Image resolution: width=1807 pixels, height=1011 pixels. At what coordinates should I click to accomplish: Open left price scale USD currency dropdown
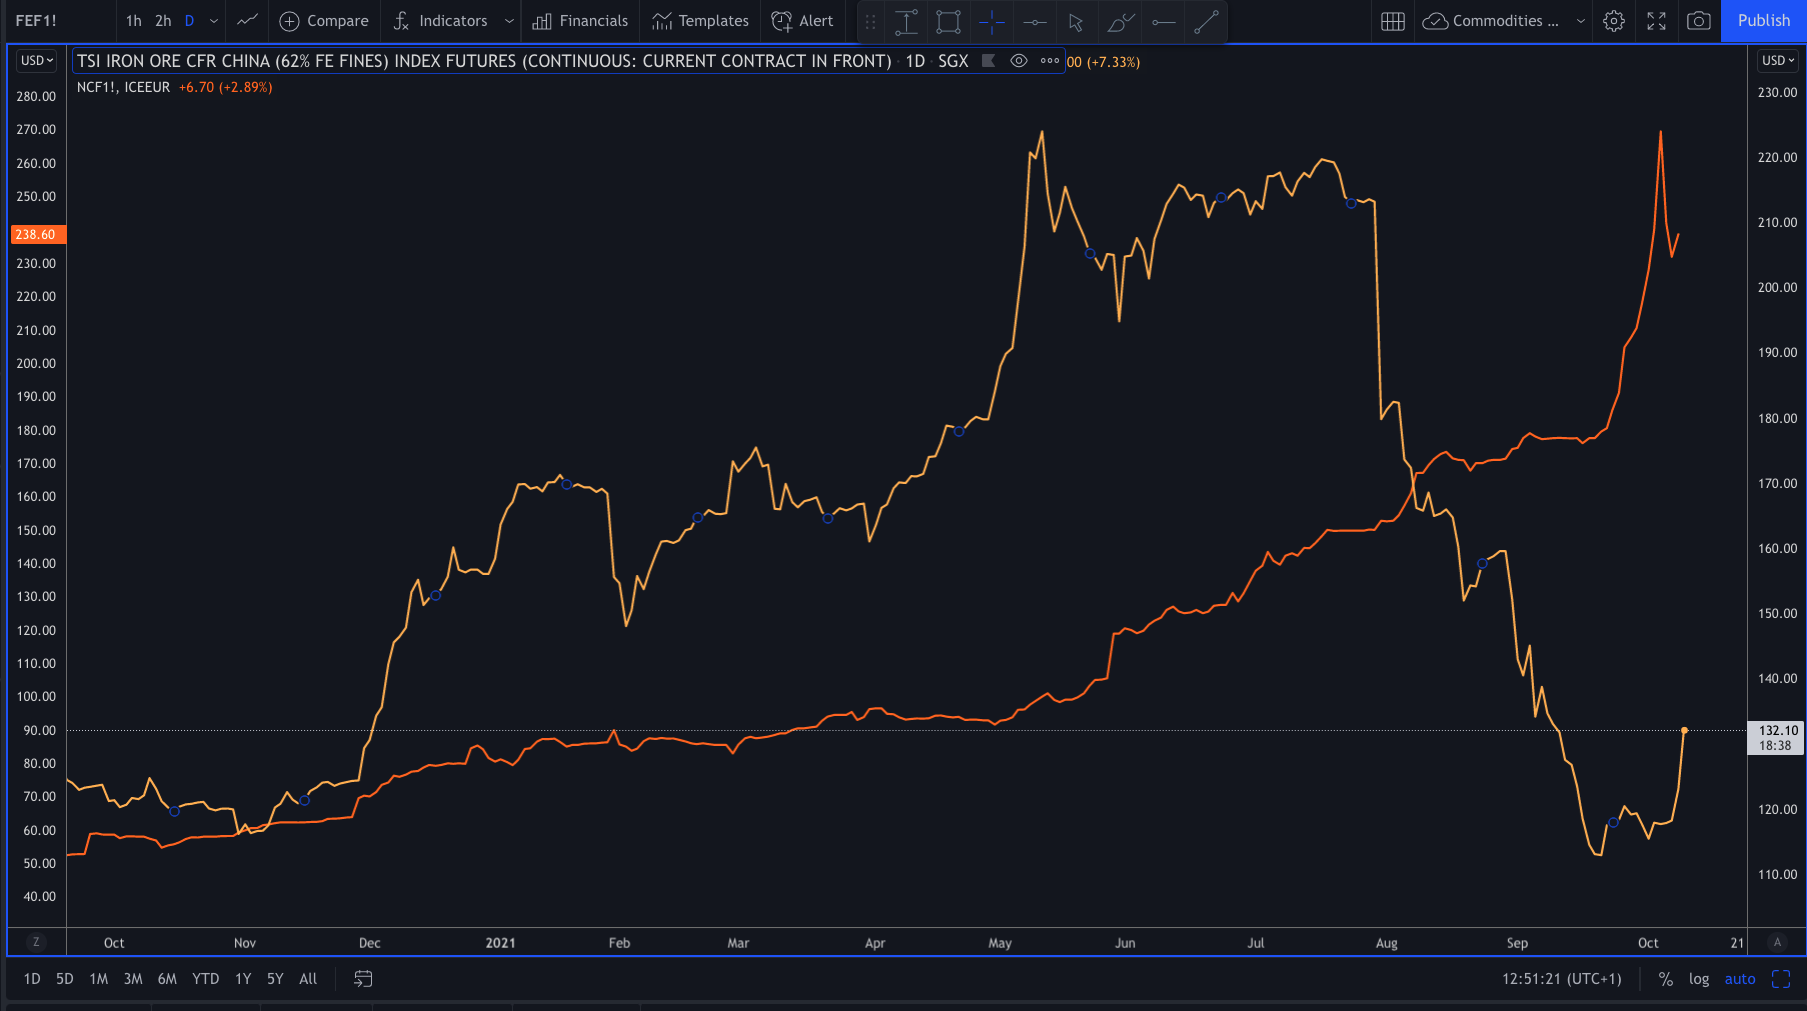tap(37, 61)
